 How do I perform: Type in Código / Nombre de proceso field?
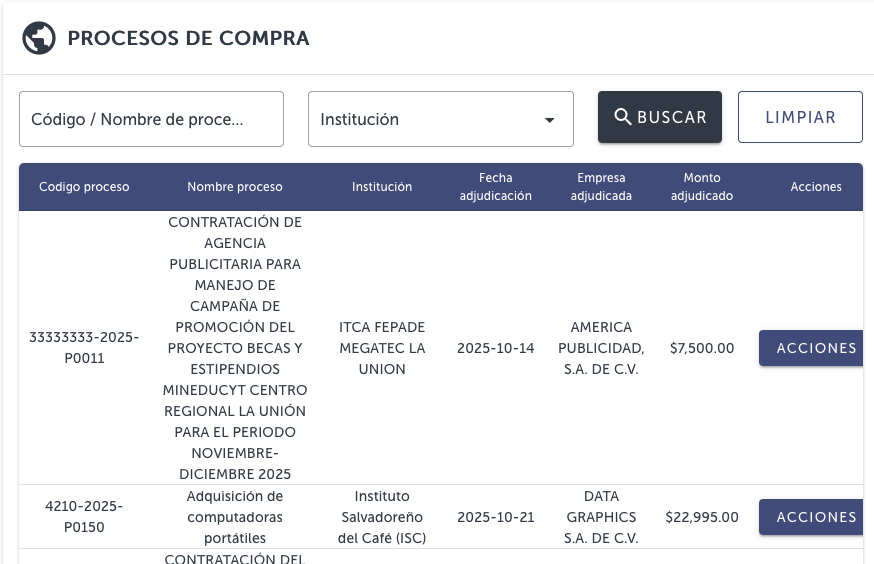coord(151,119)
